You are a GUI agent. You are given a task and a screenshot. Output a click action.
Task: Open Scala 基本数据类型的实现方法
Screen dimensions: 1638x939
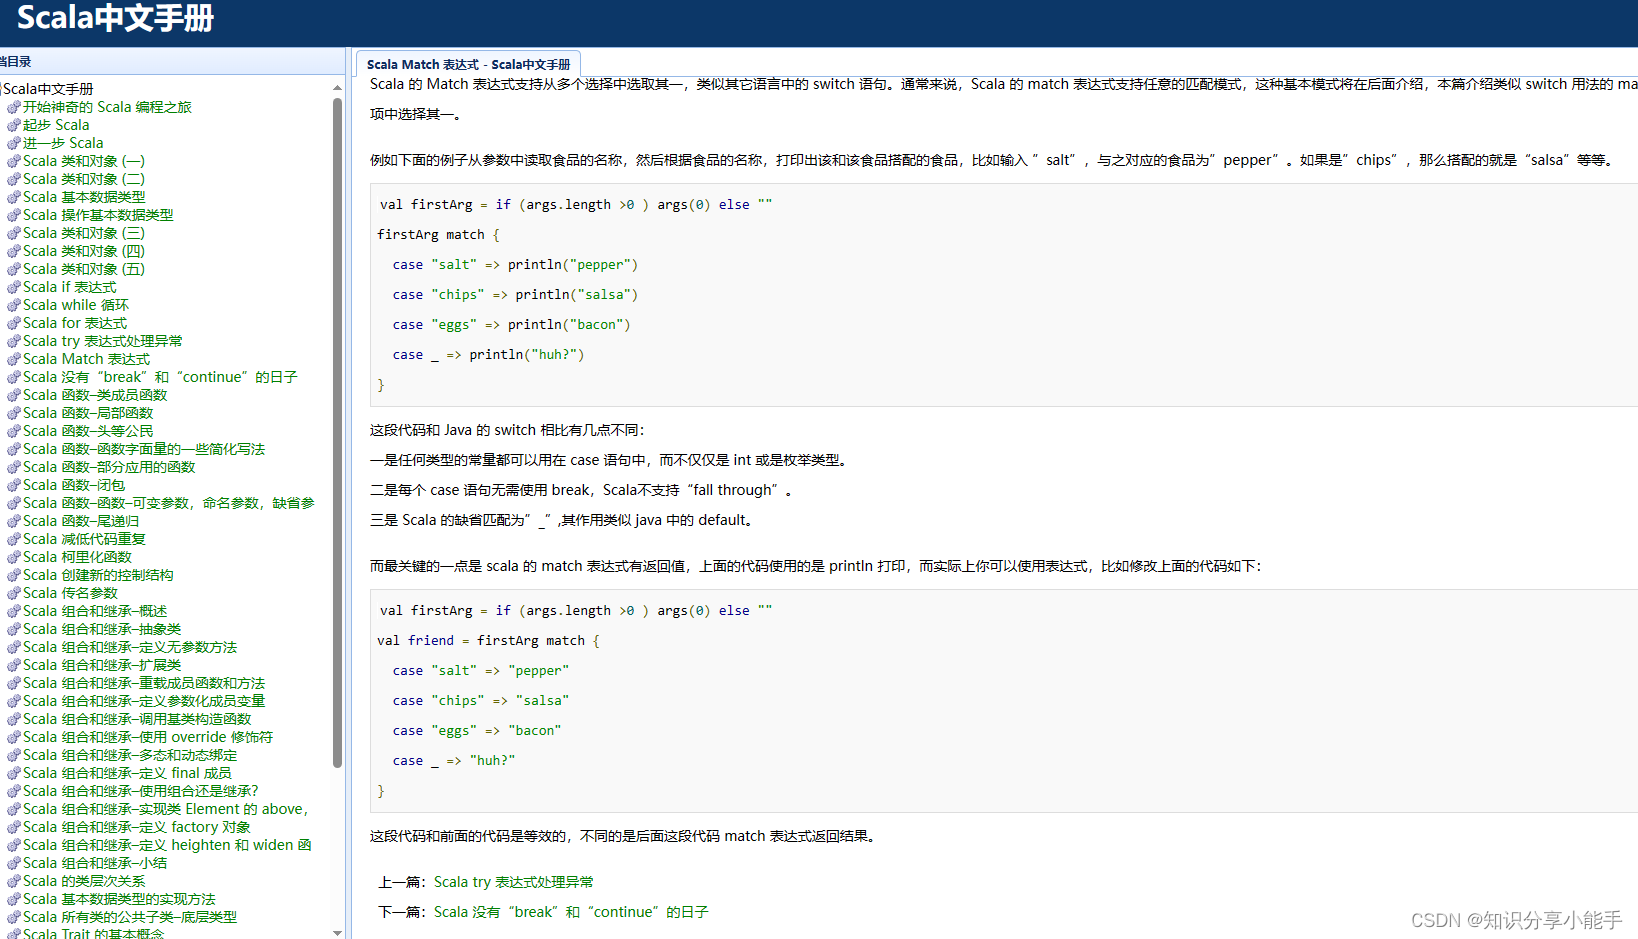click(119, 899)
